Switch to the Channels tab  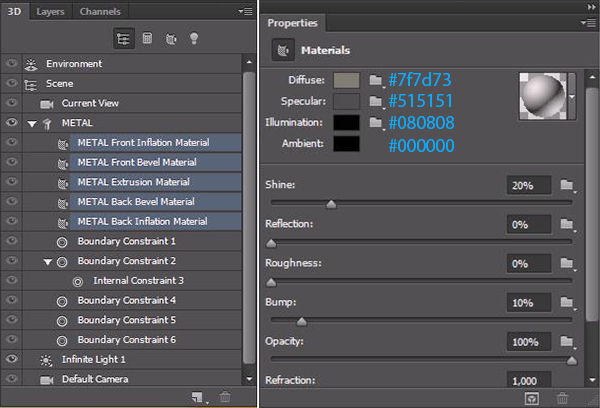point(100,12)
